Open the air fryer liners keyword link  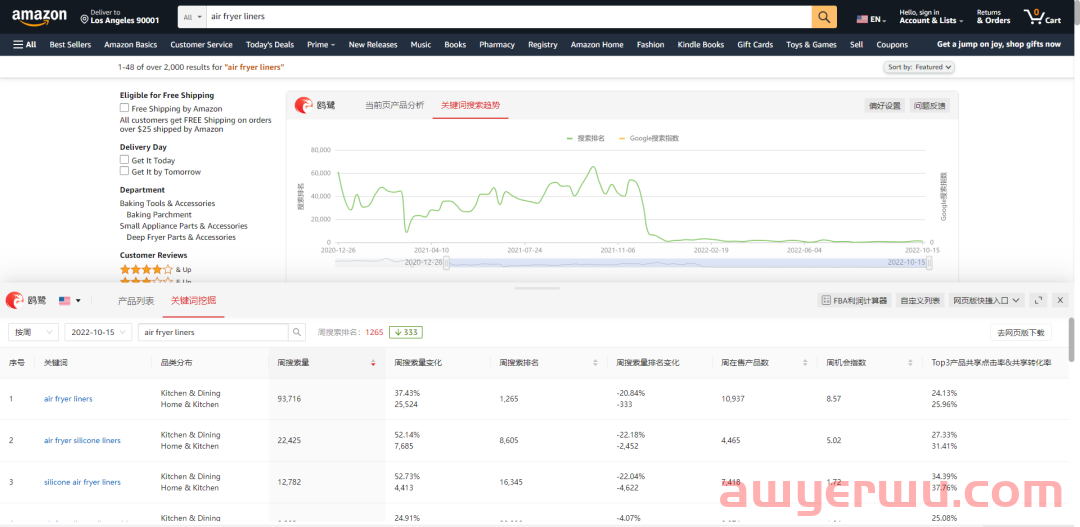[x=68, y=399]
